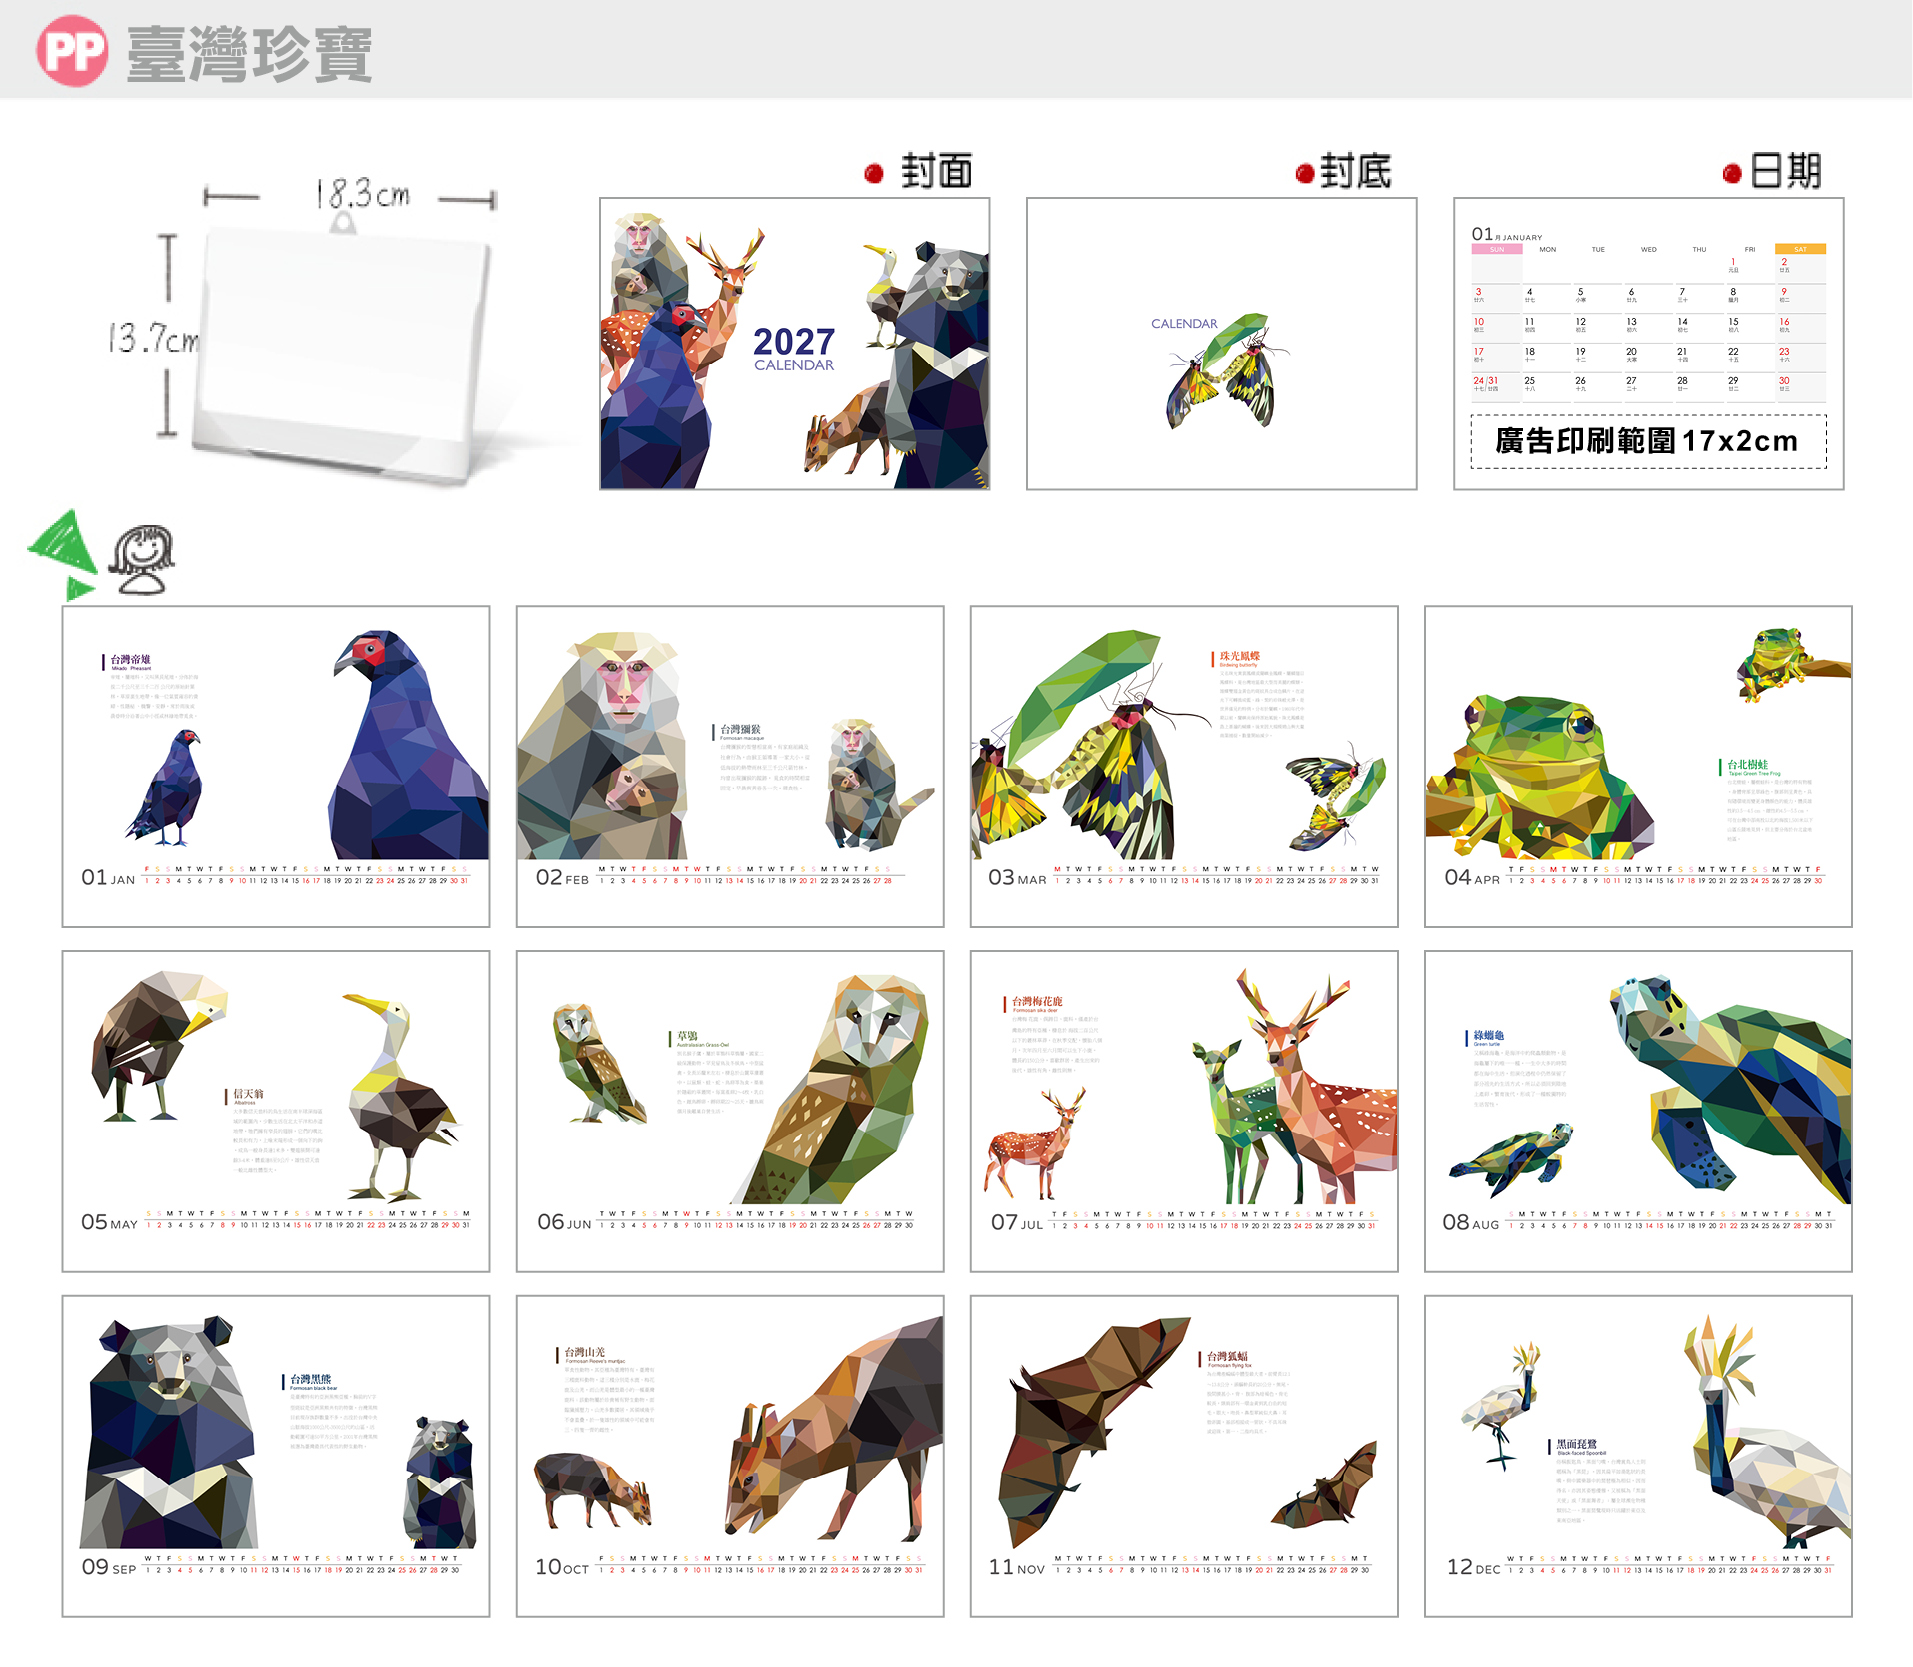Click the red dot beside 封底
Viewport: 1913px width, 1667px height.
(1305, 174)
